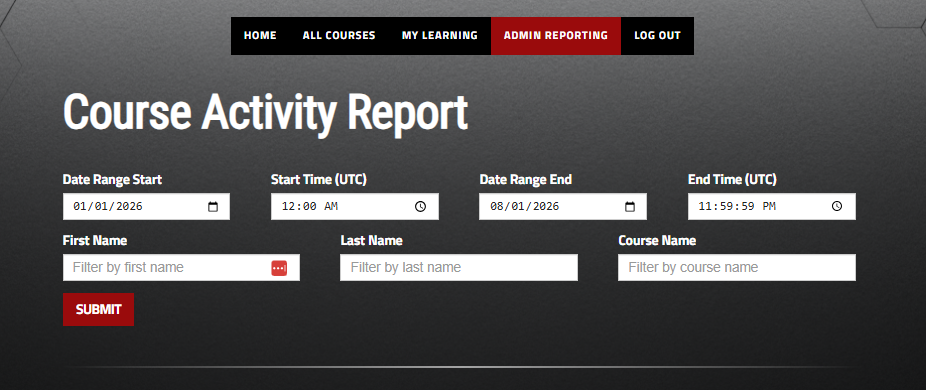The height and width of the screenshot is (390, 926).
Task: Open calendar picker for Date Range Start
Action: coord(213,207)
